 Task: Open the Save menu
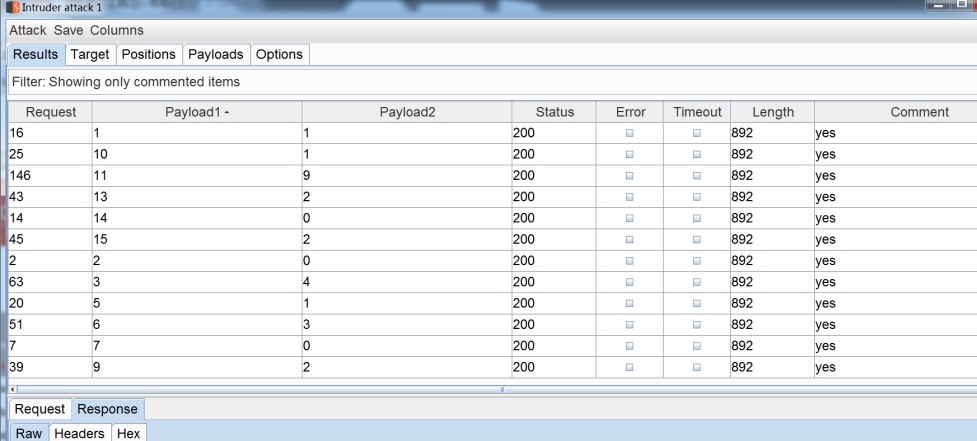(68, 30)
